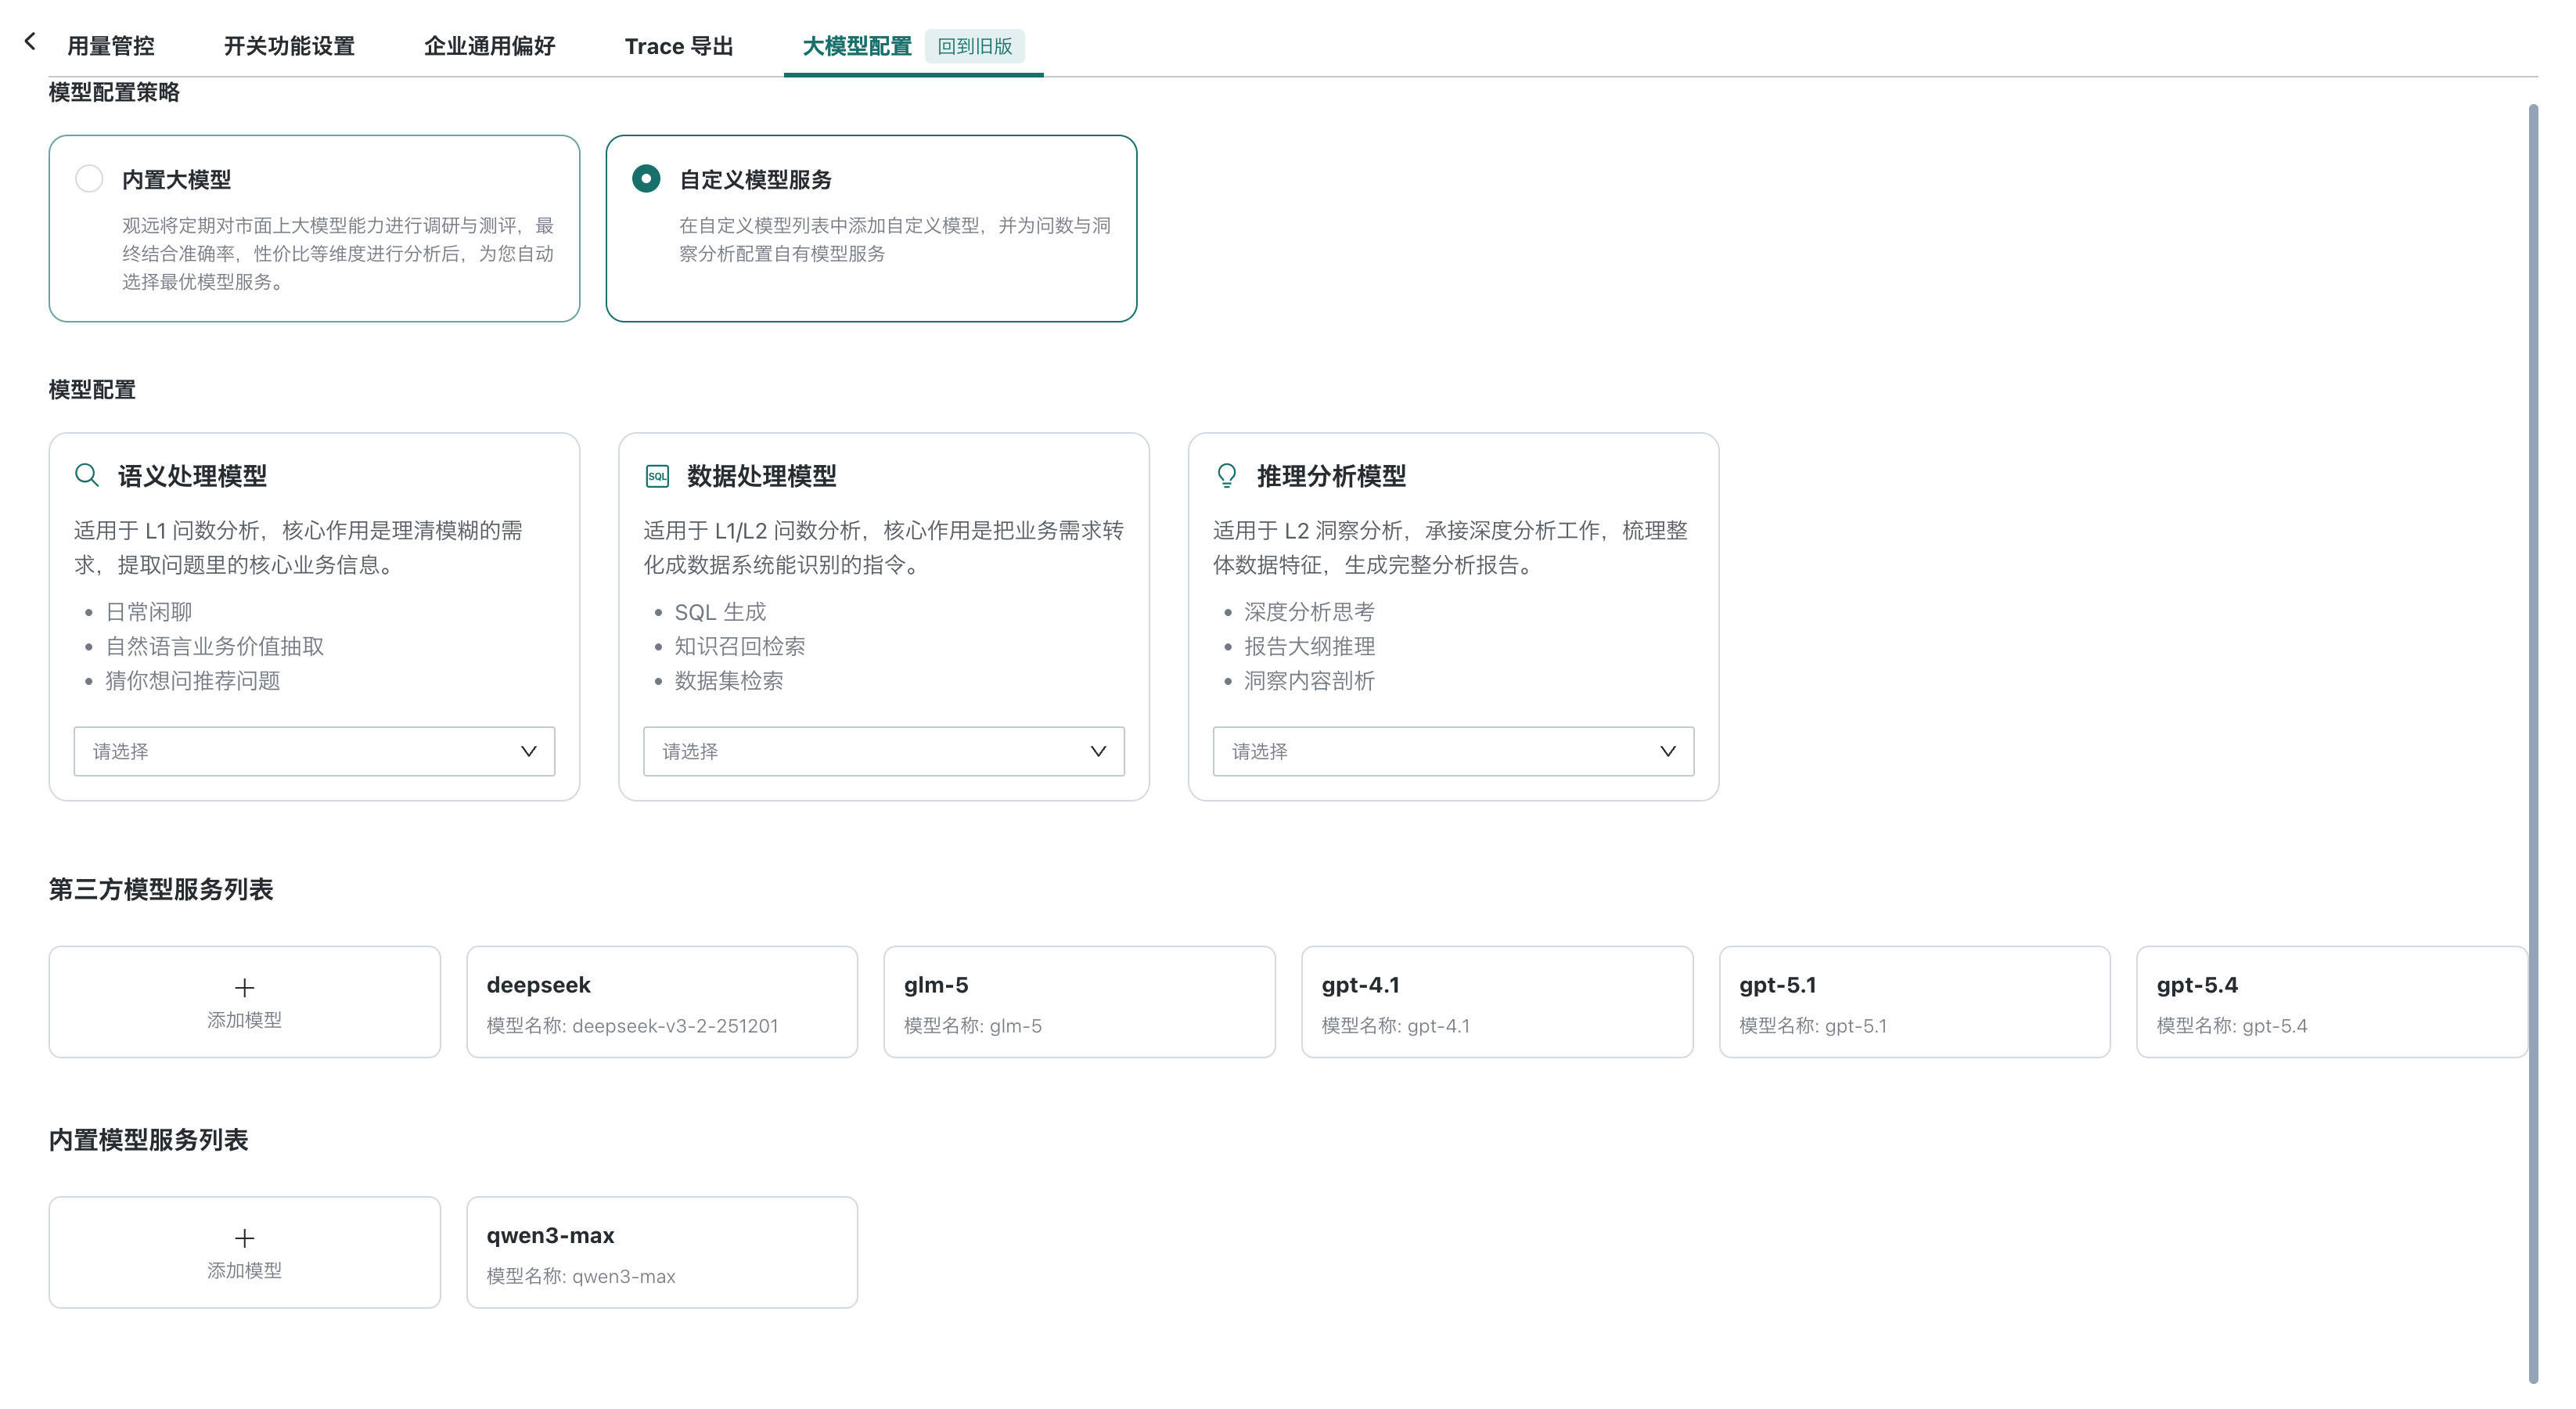Viewport: 2576px width, 1409px height.
Task: Click the 内置模型服务列表 section heading
Action: coord(148,1140)
